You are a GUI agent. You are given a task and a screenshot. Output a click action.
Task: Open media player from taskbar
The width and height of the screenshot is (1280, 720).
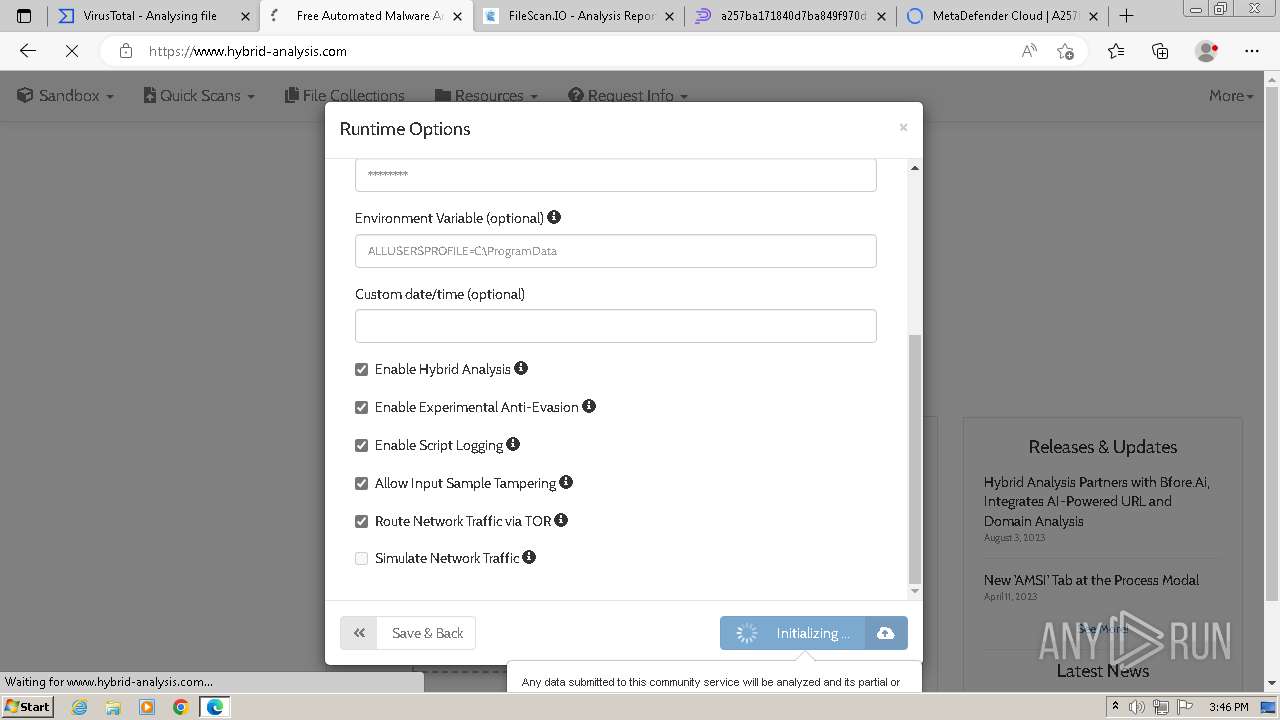coord(147,707)
